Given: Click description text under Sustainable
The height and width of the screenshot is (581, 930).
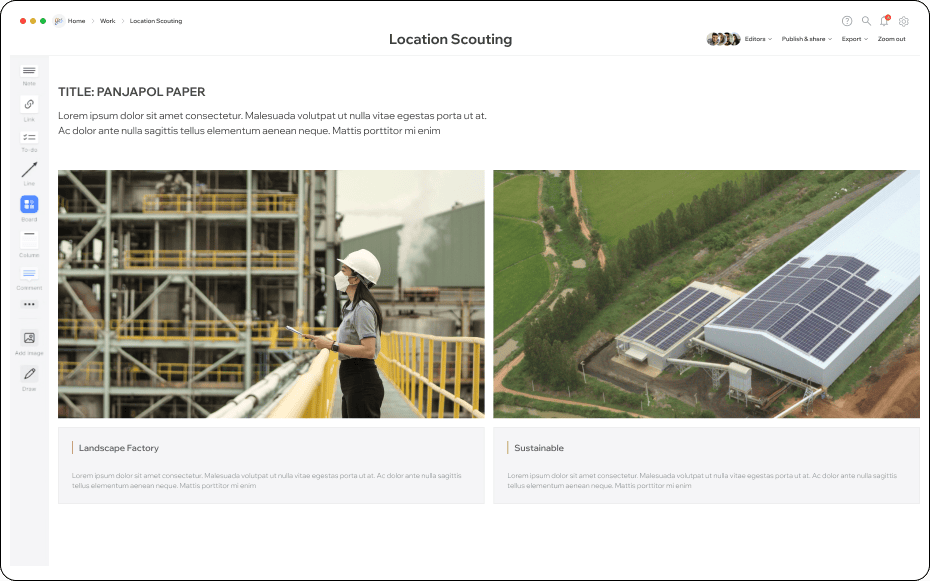Looking at the screenshot, I should tap(702, 480).
